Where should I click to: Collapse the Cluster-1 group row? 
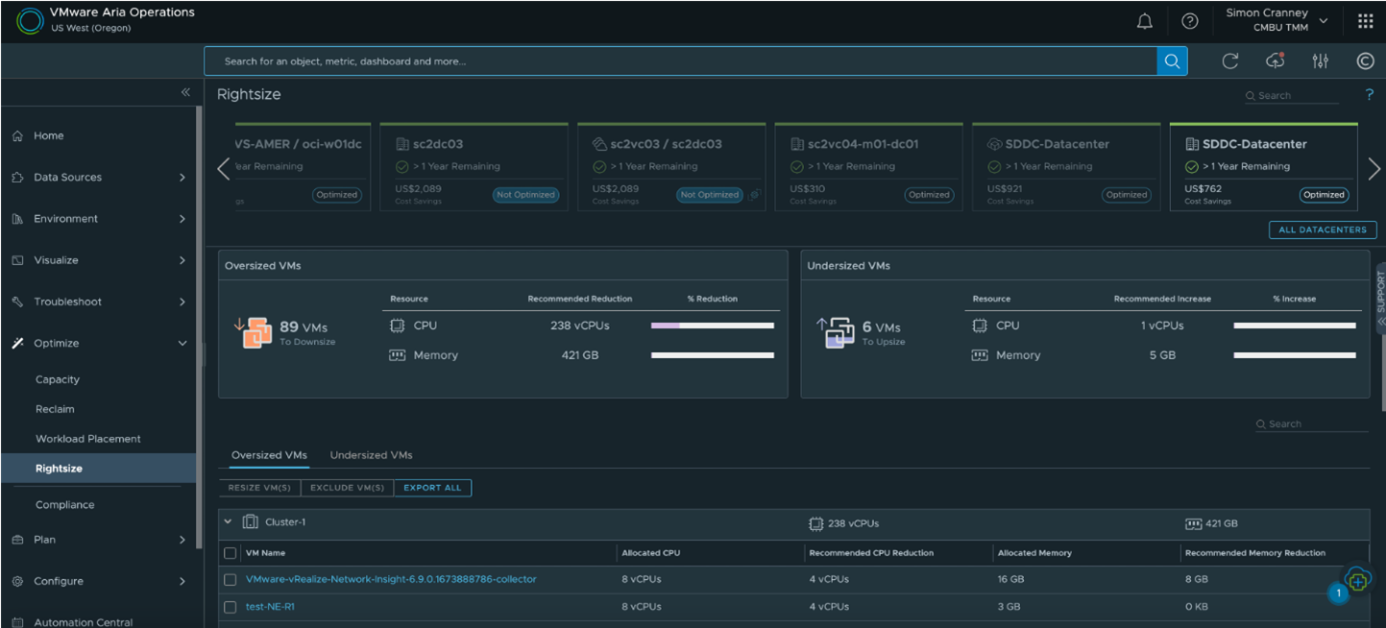[x=228, y=522]
